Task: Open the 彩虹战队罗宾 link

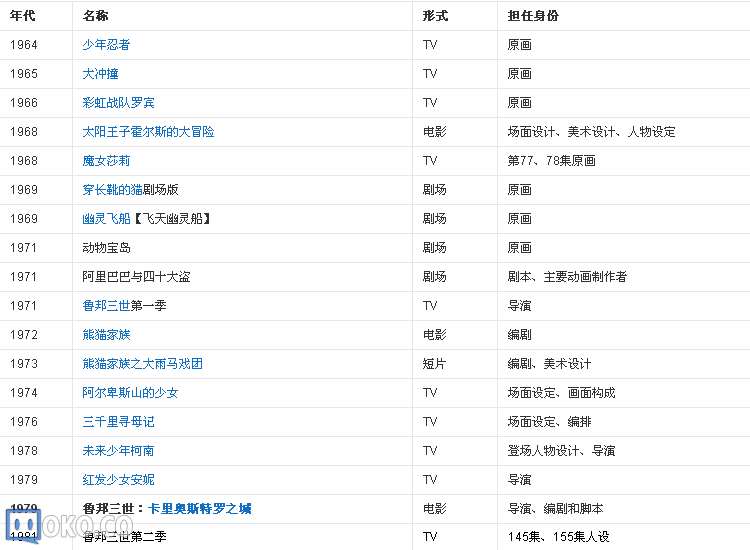Action: point(119,103)
